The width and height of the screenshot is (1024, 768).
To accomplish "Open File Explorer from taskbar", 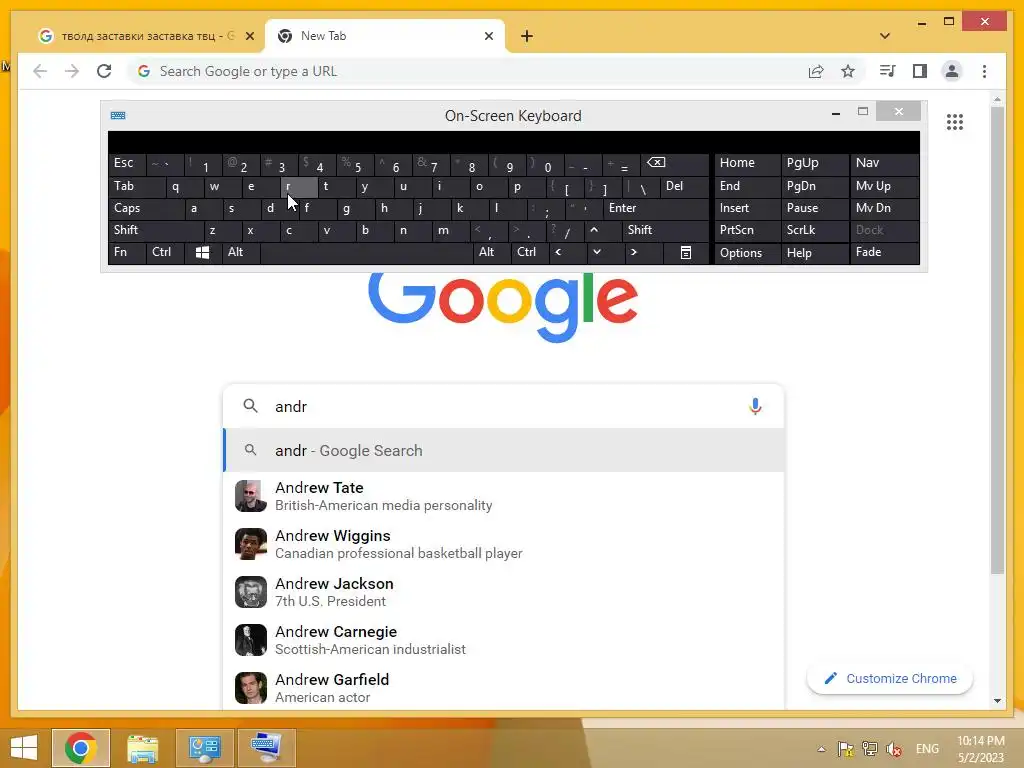I will tap(142, 748).
